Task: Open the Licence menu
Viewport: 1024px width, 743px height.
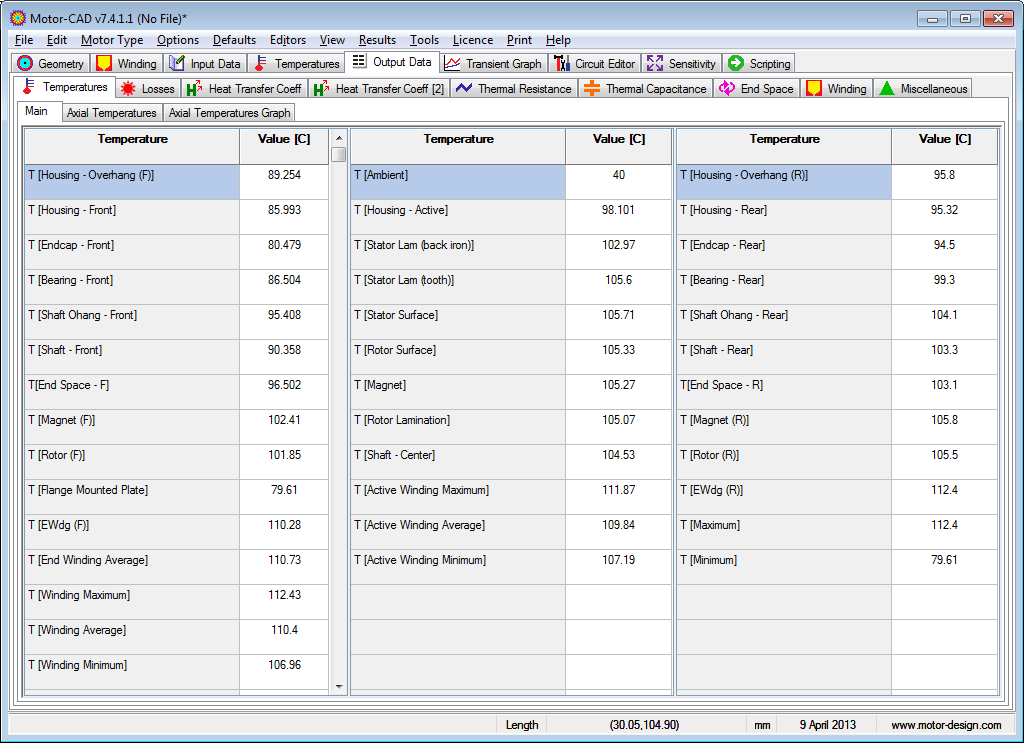Action: point(472,40)
